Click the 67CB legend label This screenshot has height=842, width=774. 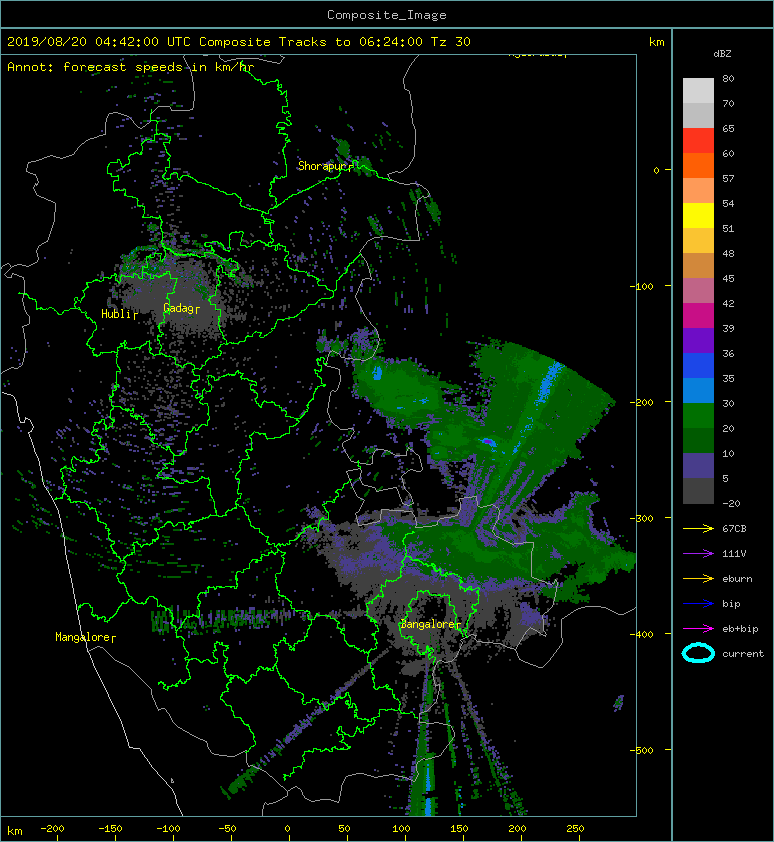[734, 529]
